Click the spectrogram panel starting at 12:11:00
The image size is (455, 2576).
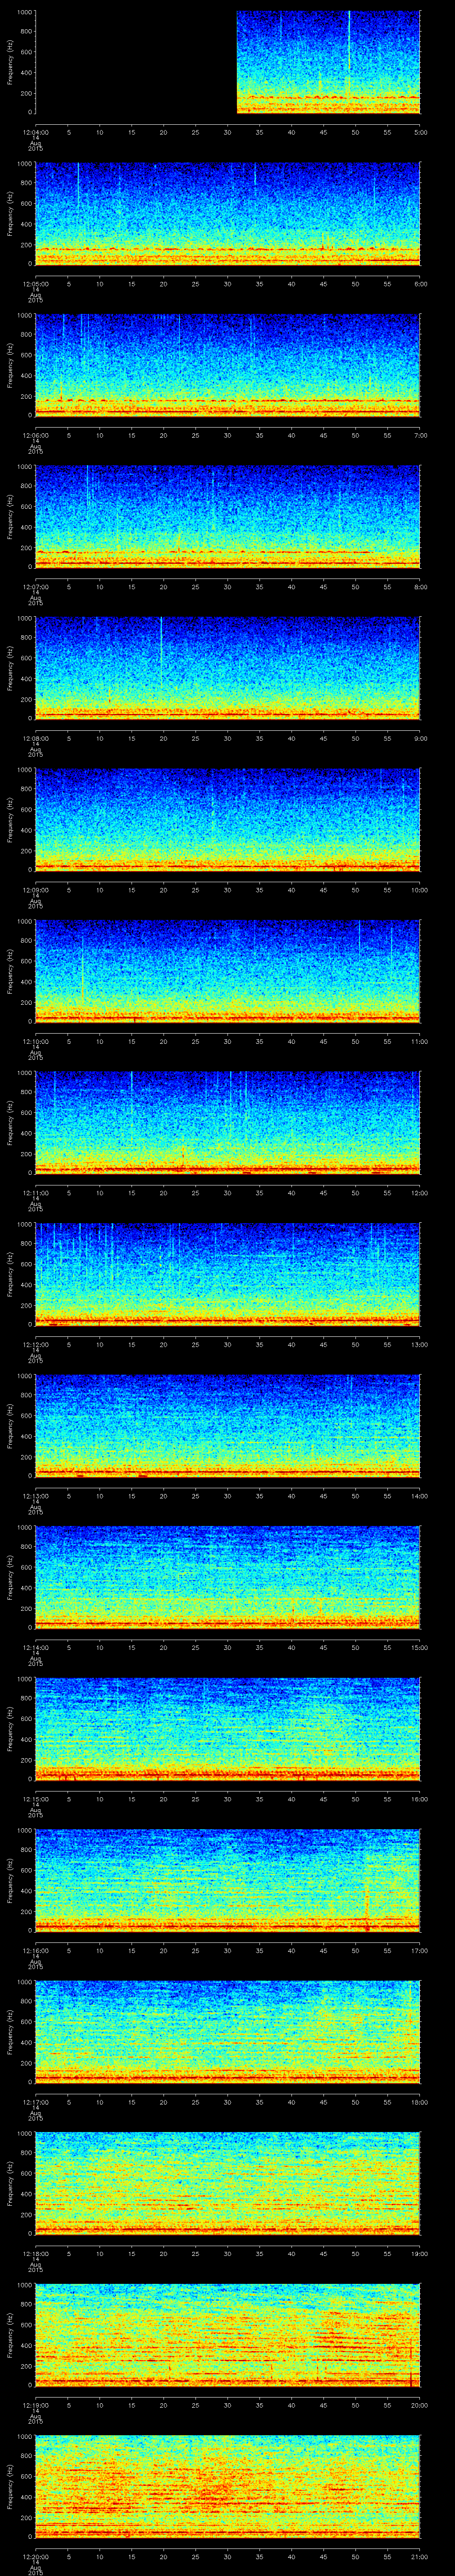(228, 1123)
